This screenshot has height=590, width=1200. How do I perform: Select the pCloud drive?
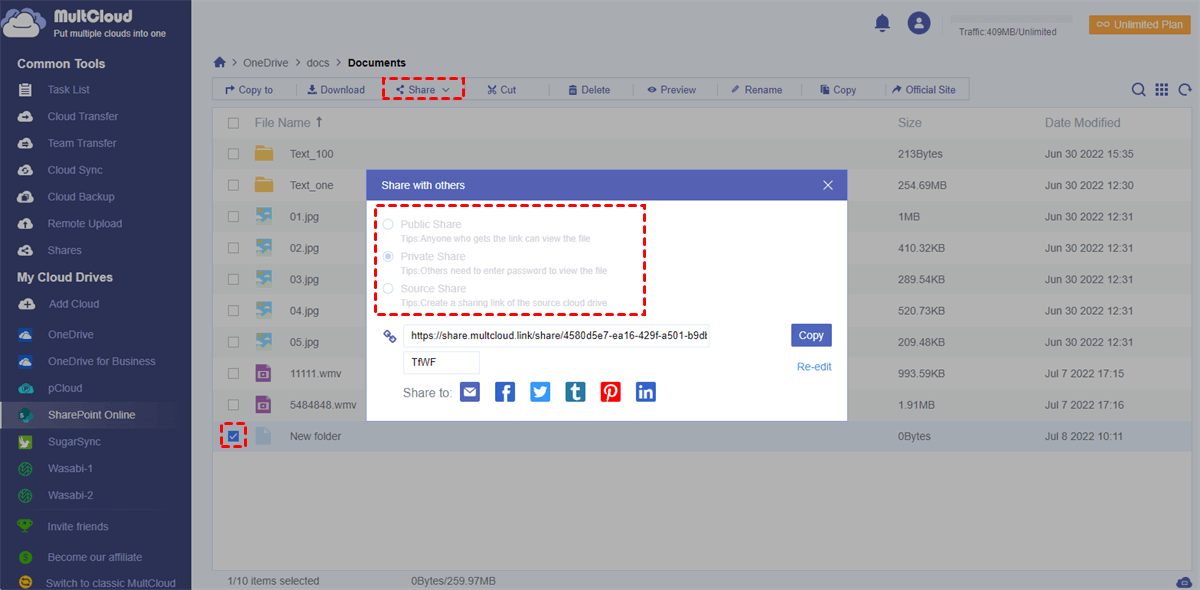coord(65,388)
